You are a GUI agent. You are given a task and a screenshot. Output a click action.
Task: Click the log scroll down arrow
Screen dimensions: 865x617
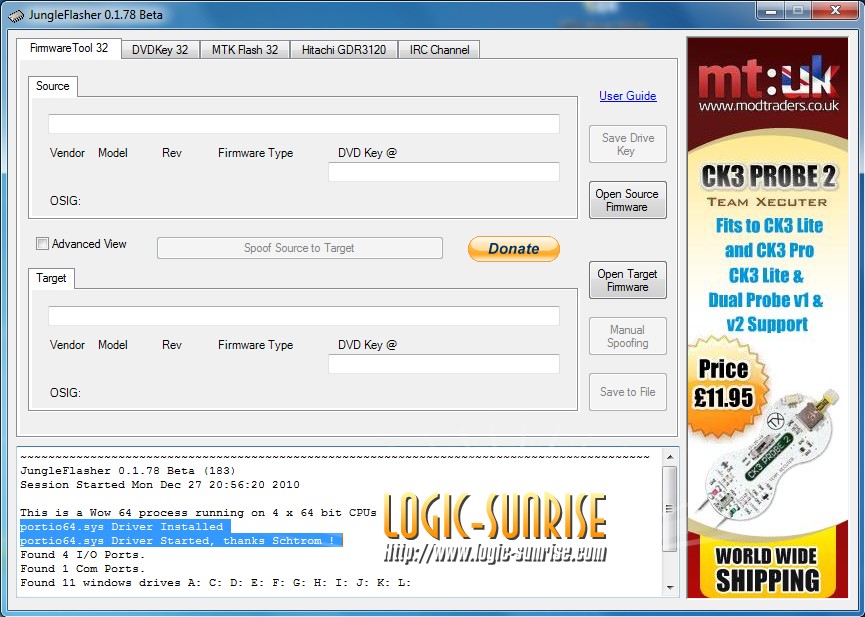670,588
